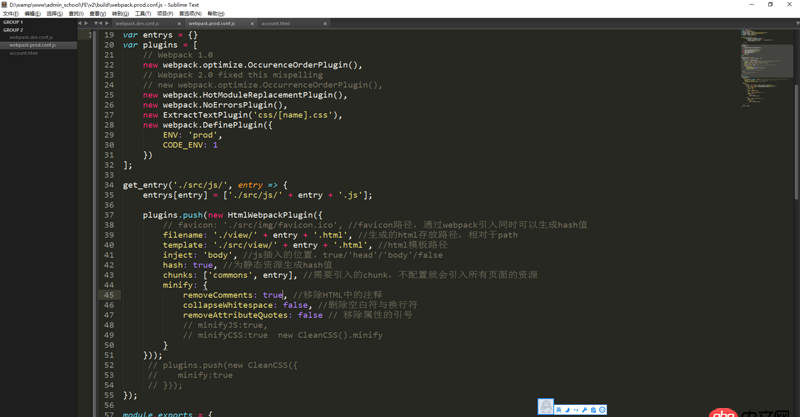The width and height of the screenshot is (800, 417).
Task: Close the webpack.dev.conf.js tab
Action: pos(179,23)
